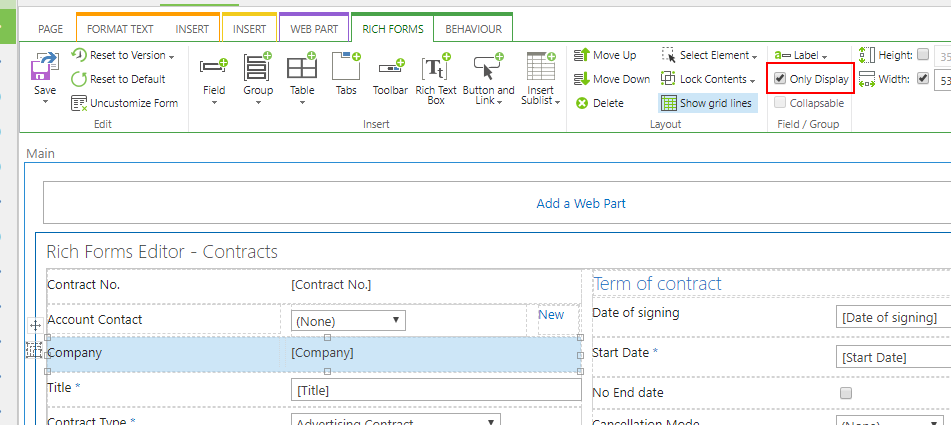
Task: Open the Table insert icon
Action: [x=302, y=68]
